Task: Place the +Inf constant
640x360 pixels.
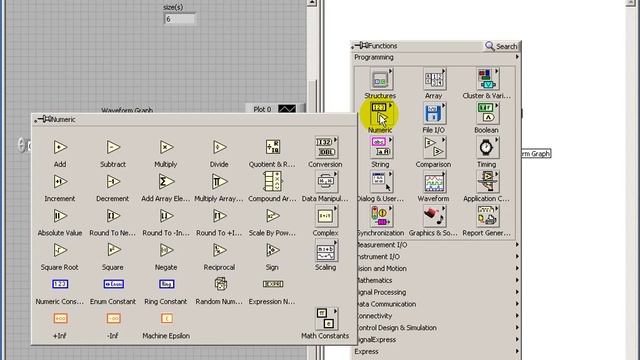Action: (x=60, y=318)
